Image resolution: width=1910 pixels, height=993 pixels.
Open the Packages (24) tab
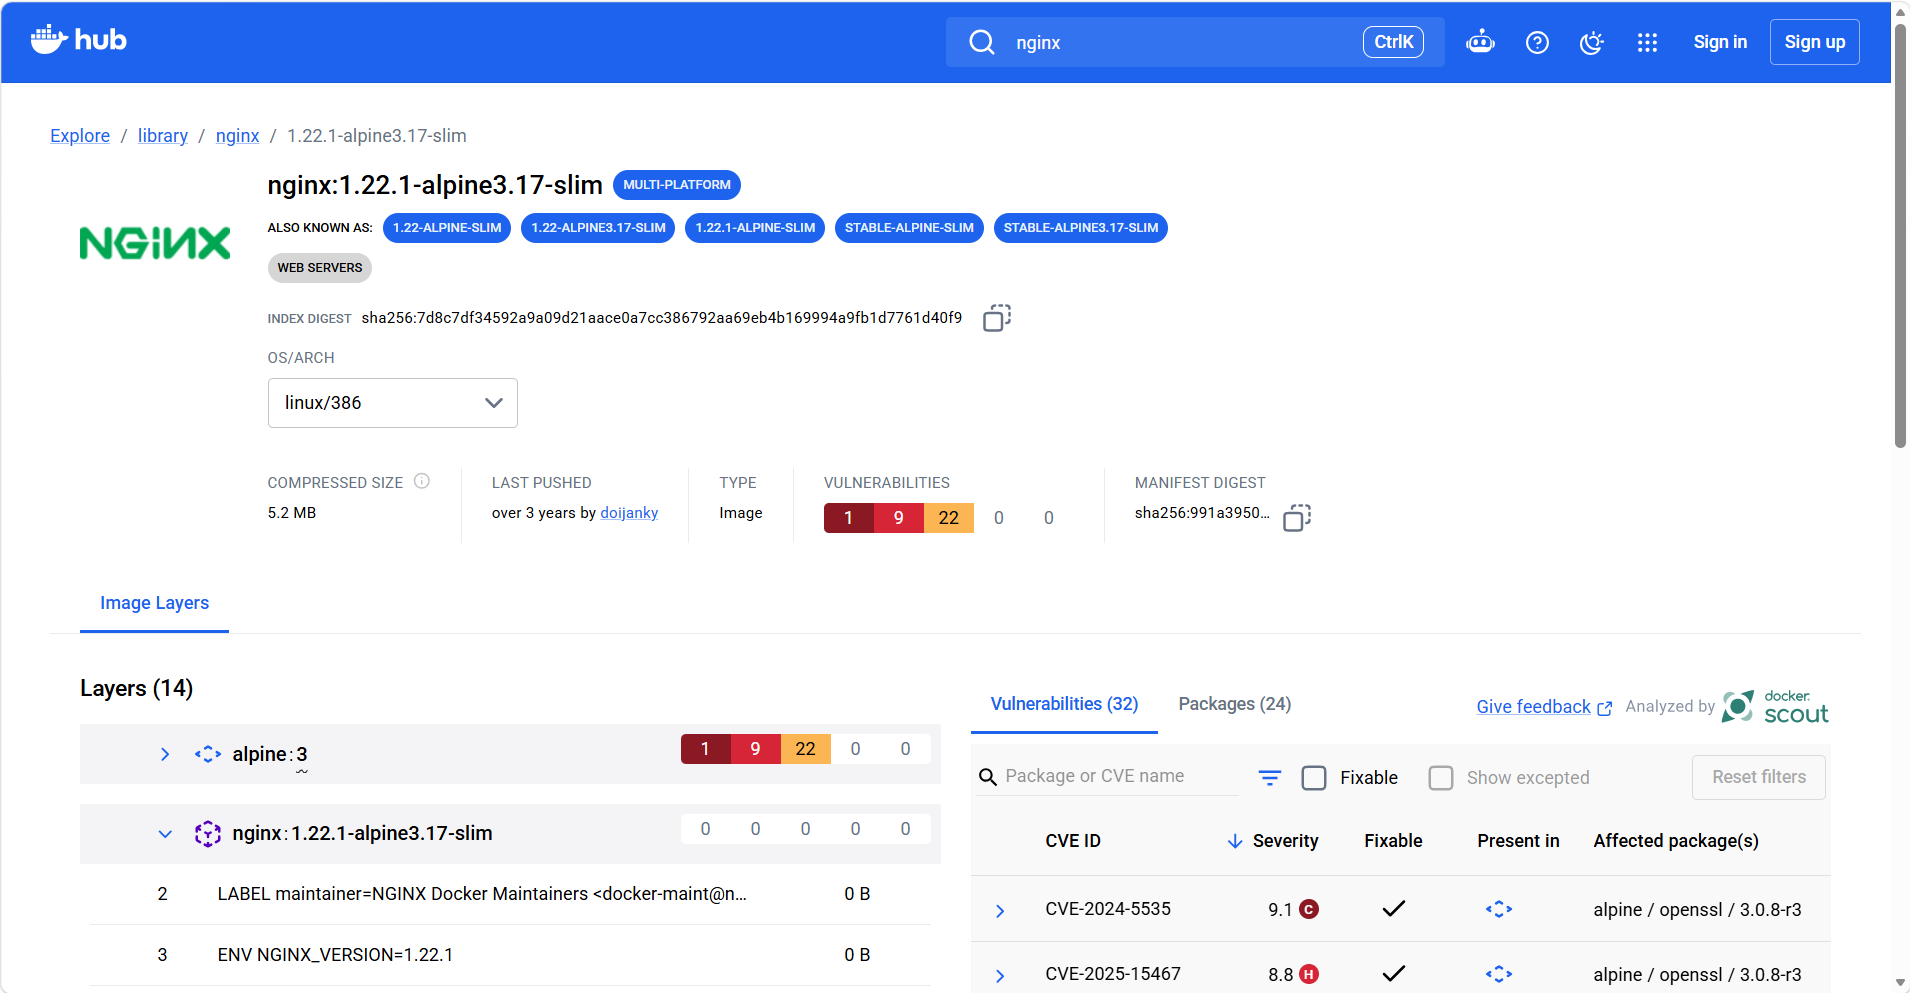coord(1235,704)
